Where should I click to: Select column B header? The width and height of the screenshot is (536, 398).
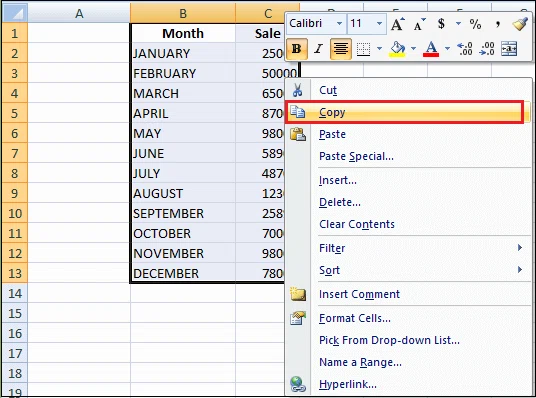183,13
